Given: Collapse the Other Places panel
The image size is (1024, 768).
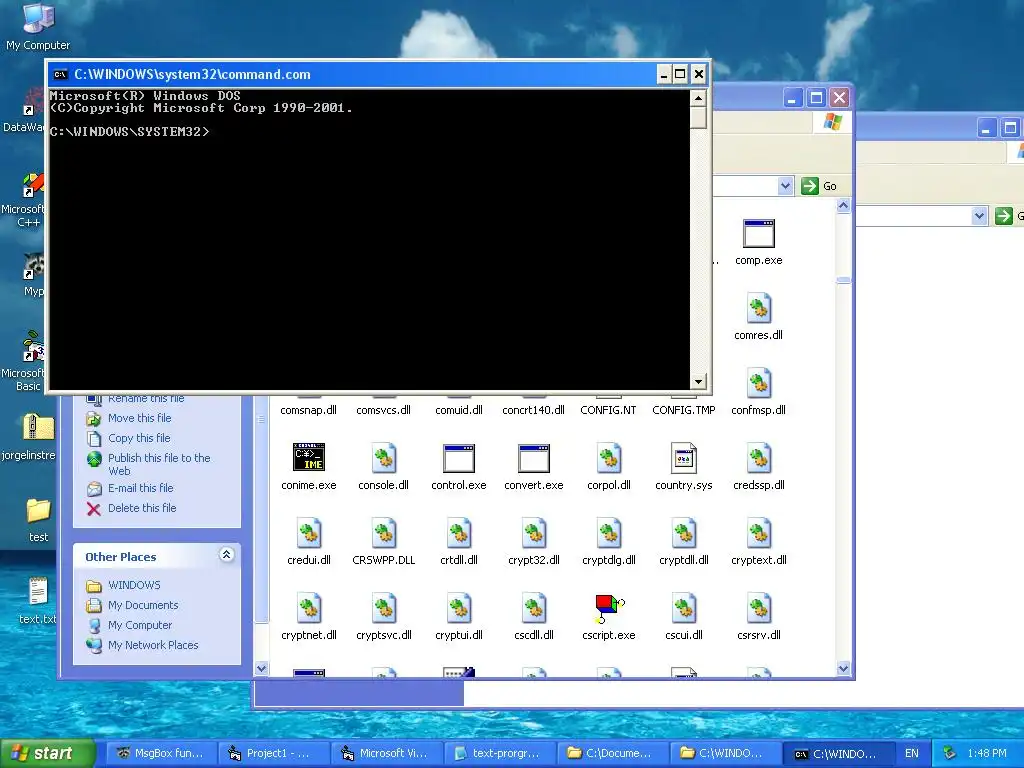Looking at the screenshot, I should point(226,555).
